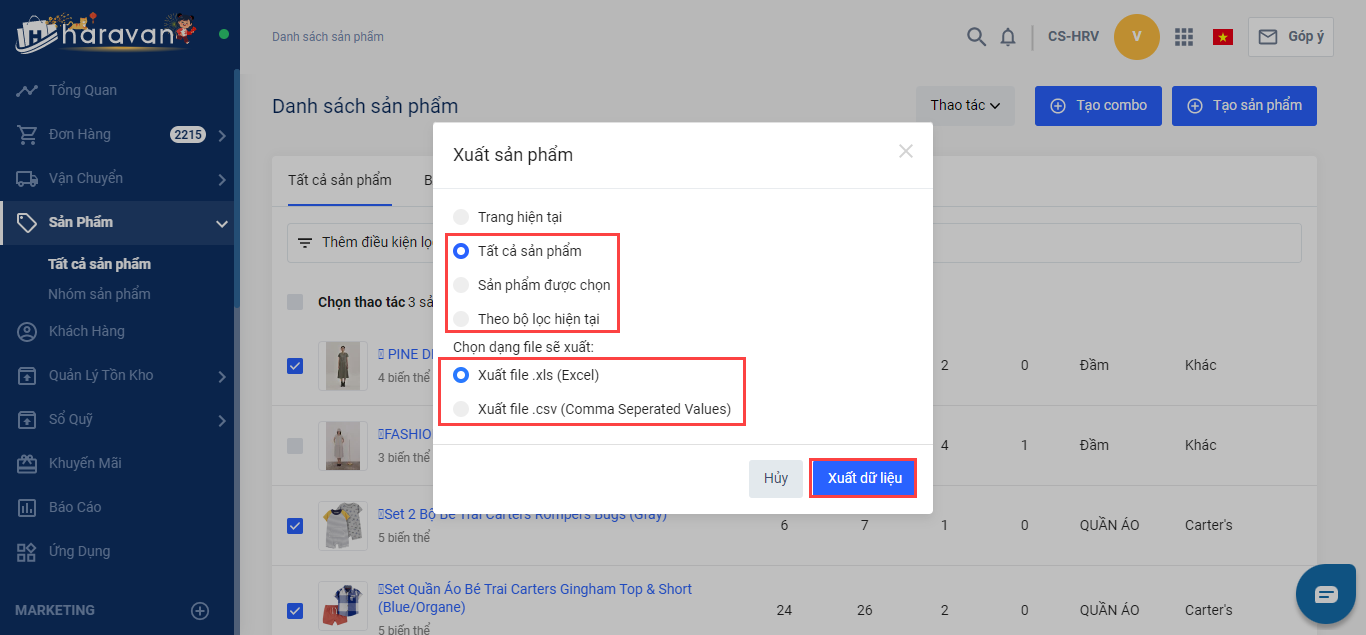Click the Xuất dữ liệu button
The height and width of the screenshot is (635, 1366).
coord(864,478)
